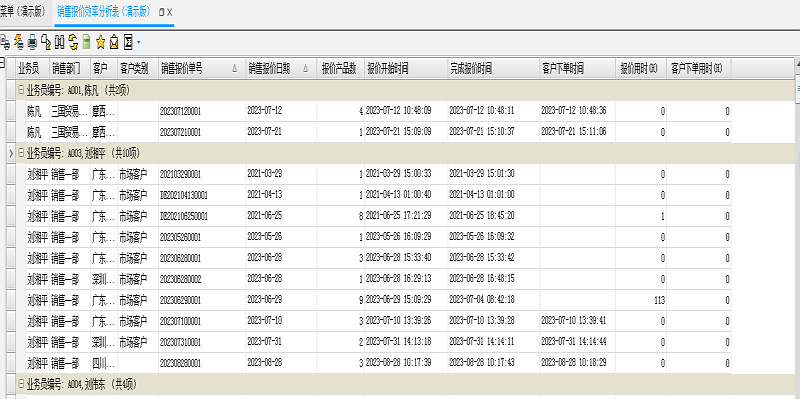The width and height of the screenshot is (800, 399).
Task: Sort by the 业务员 column header
Action: [x=33, y=69]
